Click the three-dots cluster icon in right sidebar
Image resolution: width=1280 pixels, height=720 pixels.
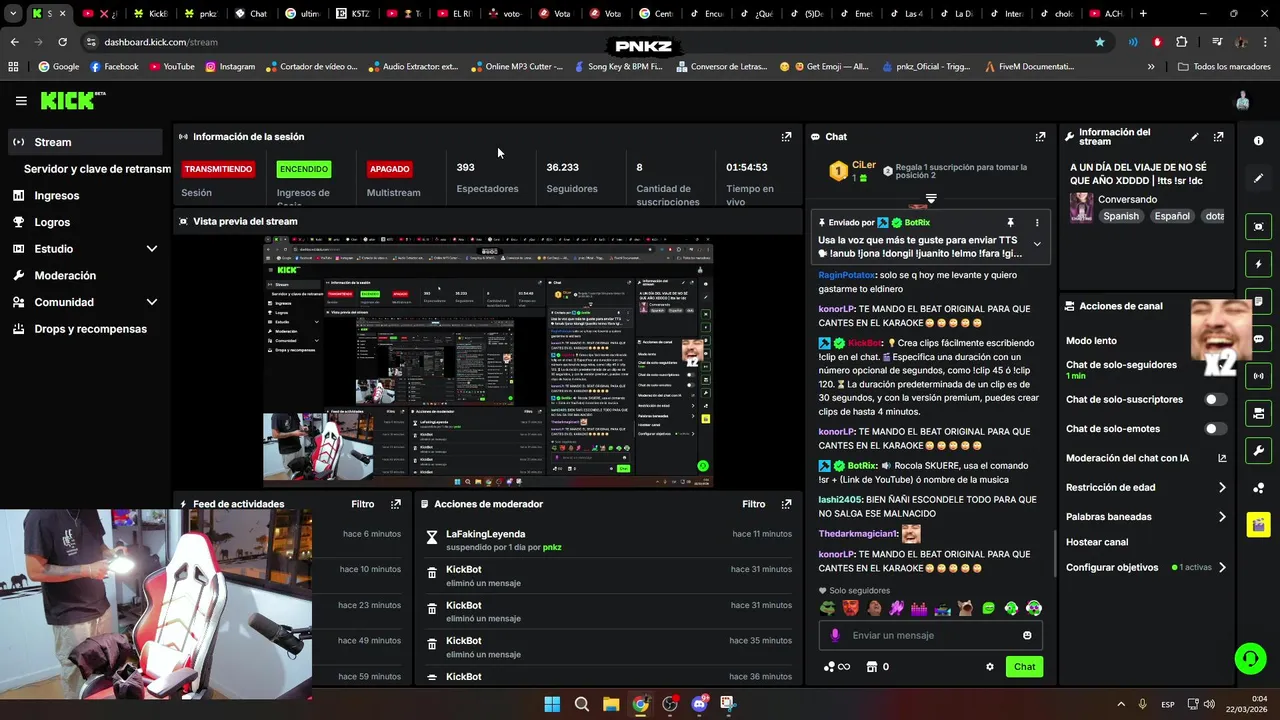[x=1258, y=487]
